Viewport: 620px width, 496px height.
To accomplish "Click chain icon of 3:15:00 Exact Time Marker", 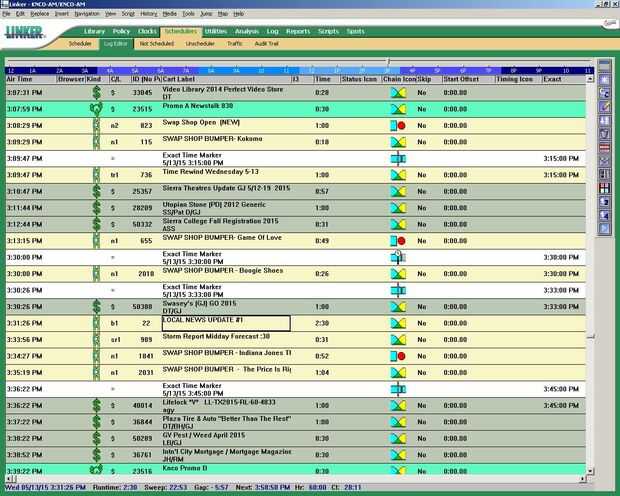I will point(398,158).
